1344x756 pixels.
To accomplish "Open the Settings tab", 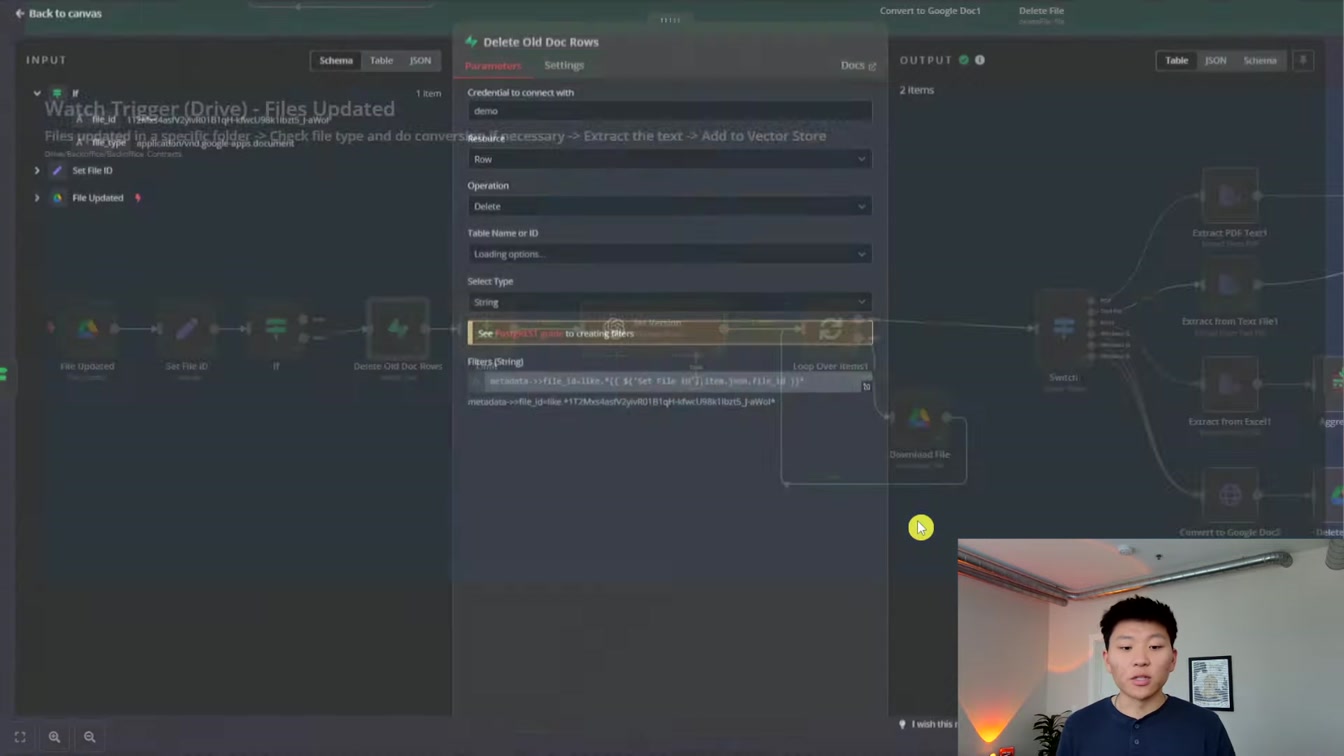I will click(x=564, y=65).
